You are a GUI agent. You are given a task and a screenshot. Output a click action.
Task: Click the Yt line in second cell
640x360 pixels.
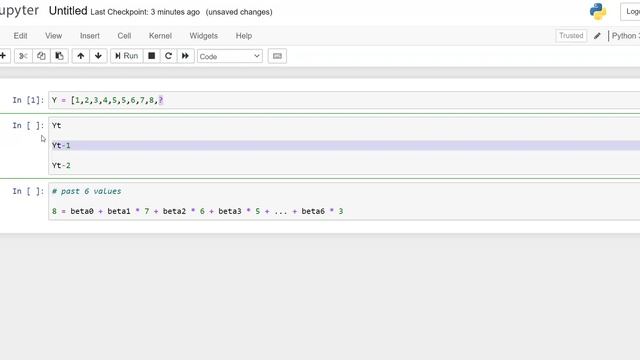coord(56,125)
